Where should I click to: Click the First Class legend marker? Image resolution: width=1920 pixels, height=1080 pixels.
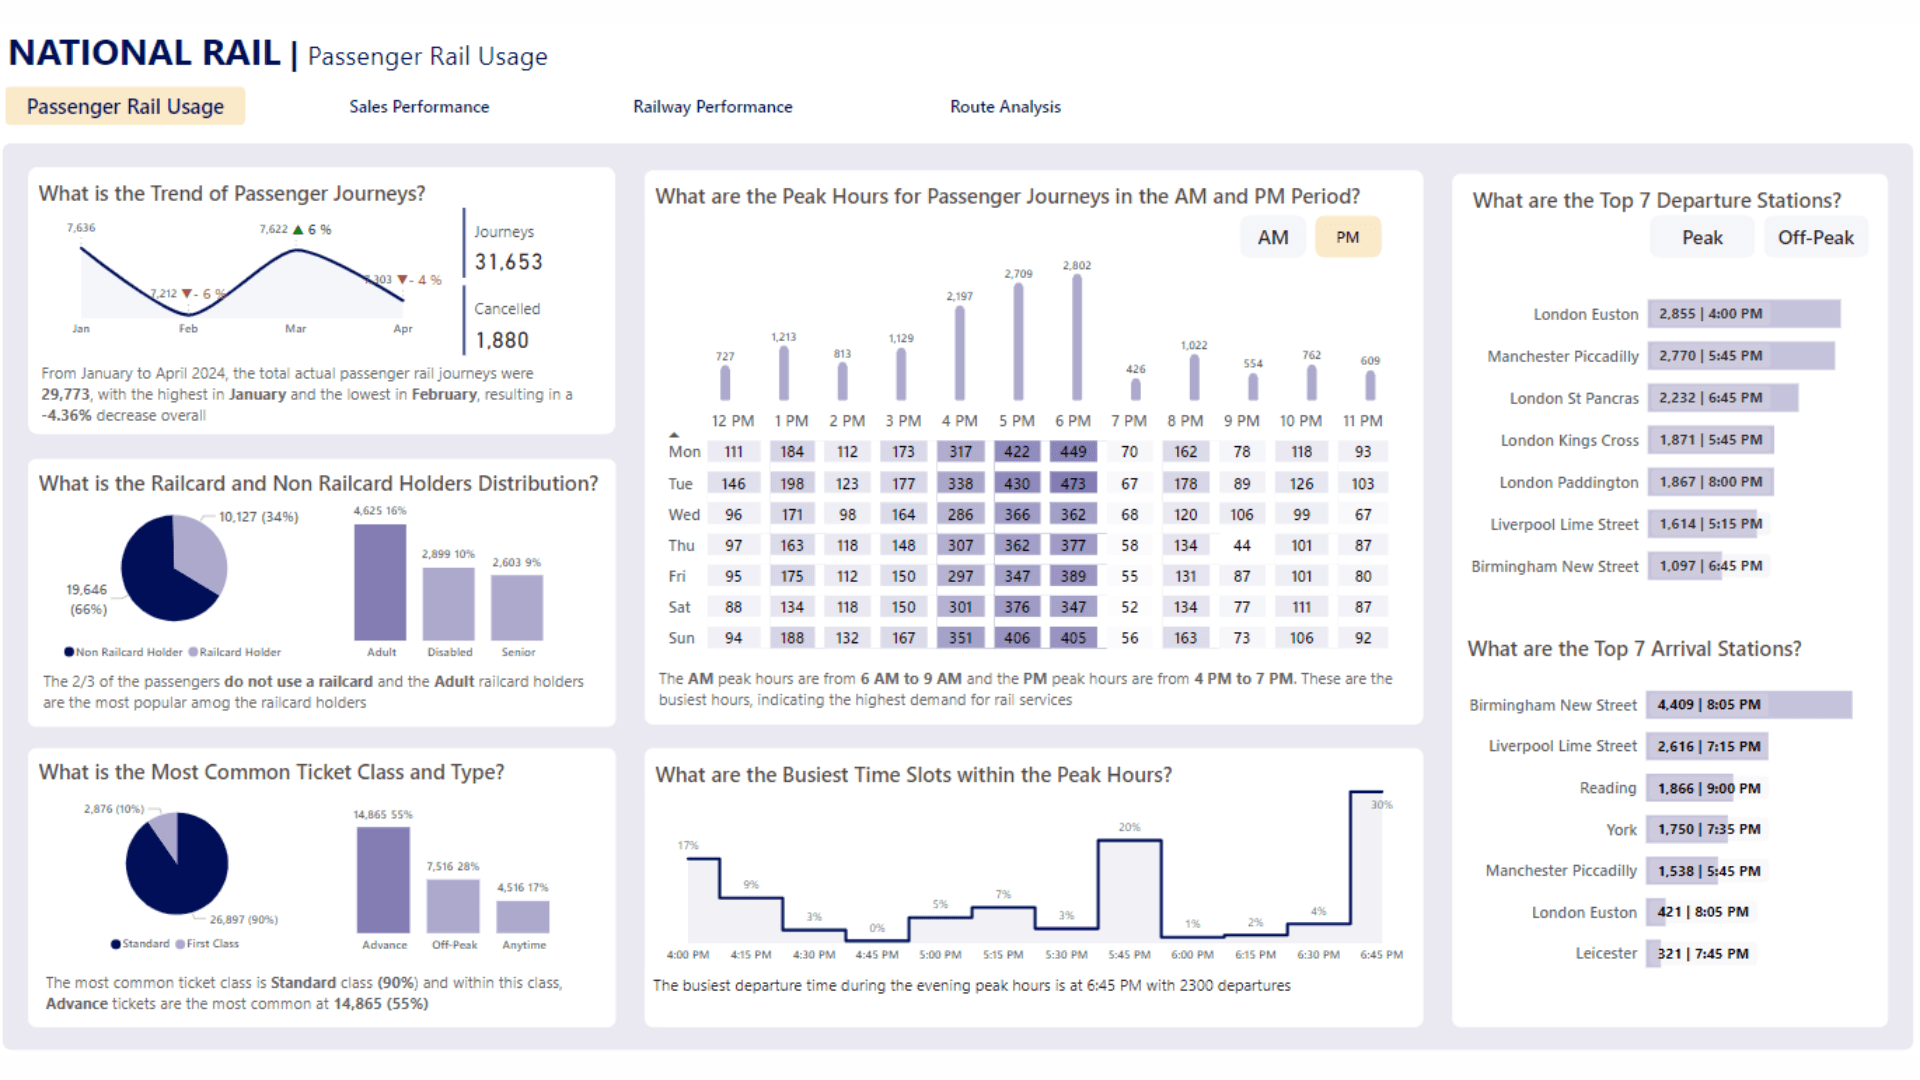point(180,944)
